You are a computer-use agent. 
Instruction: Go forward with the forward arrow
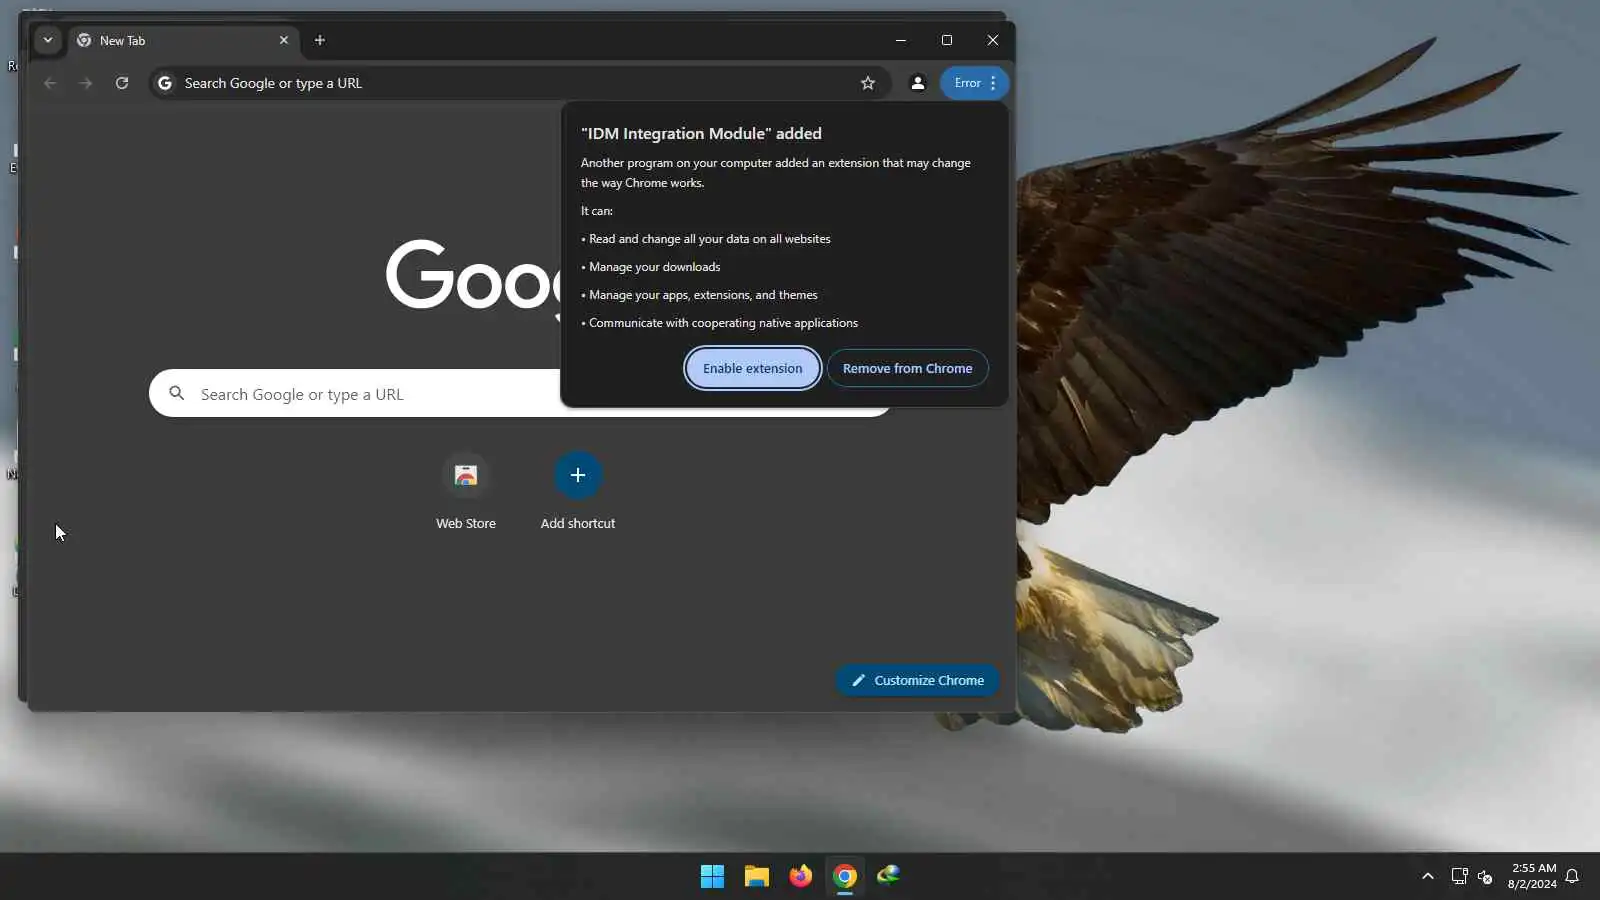click(86, 83)
